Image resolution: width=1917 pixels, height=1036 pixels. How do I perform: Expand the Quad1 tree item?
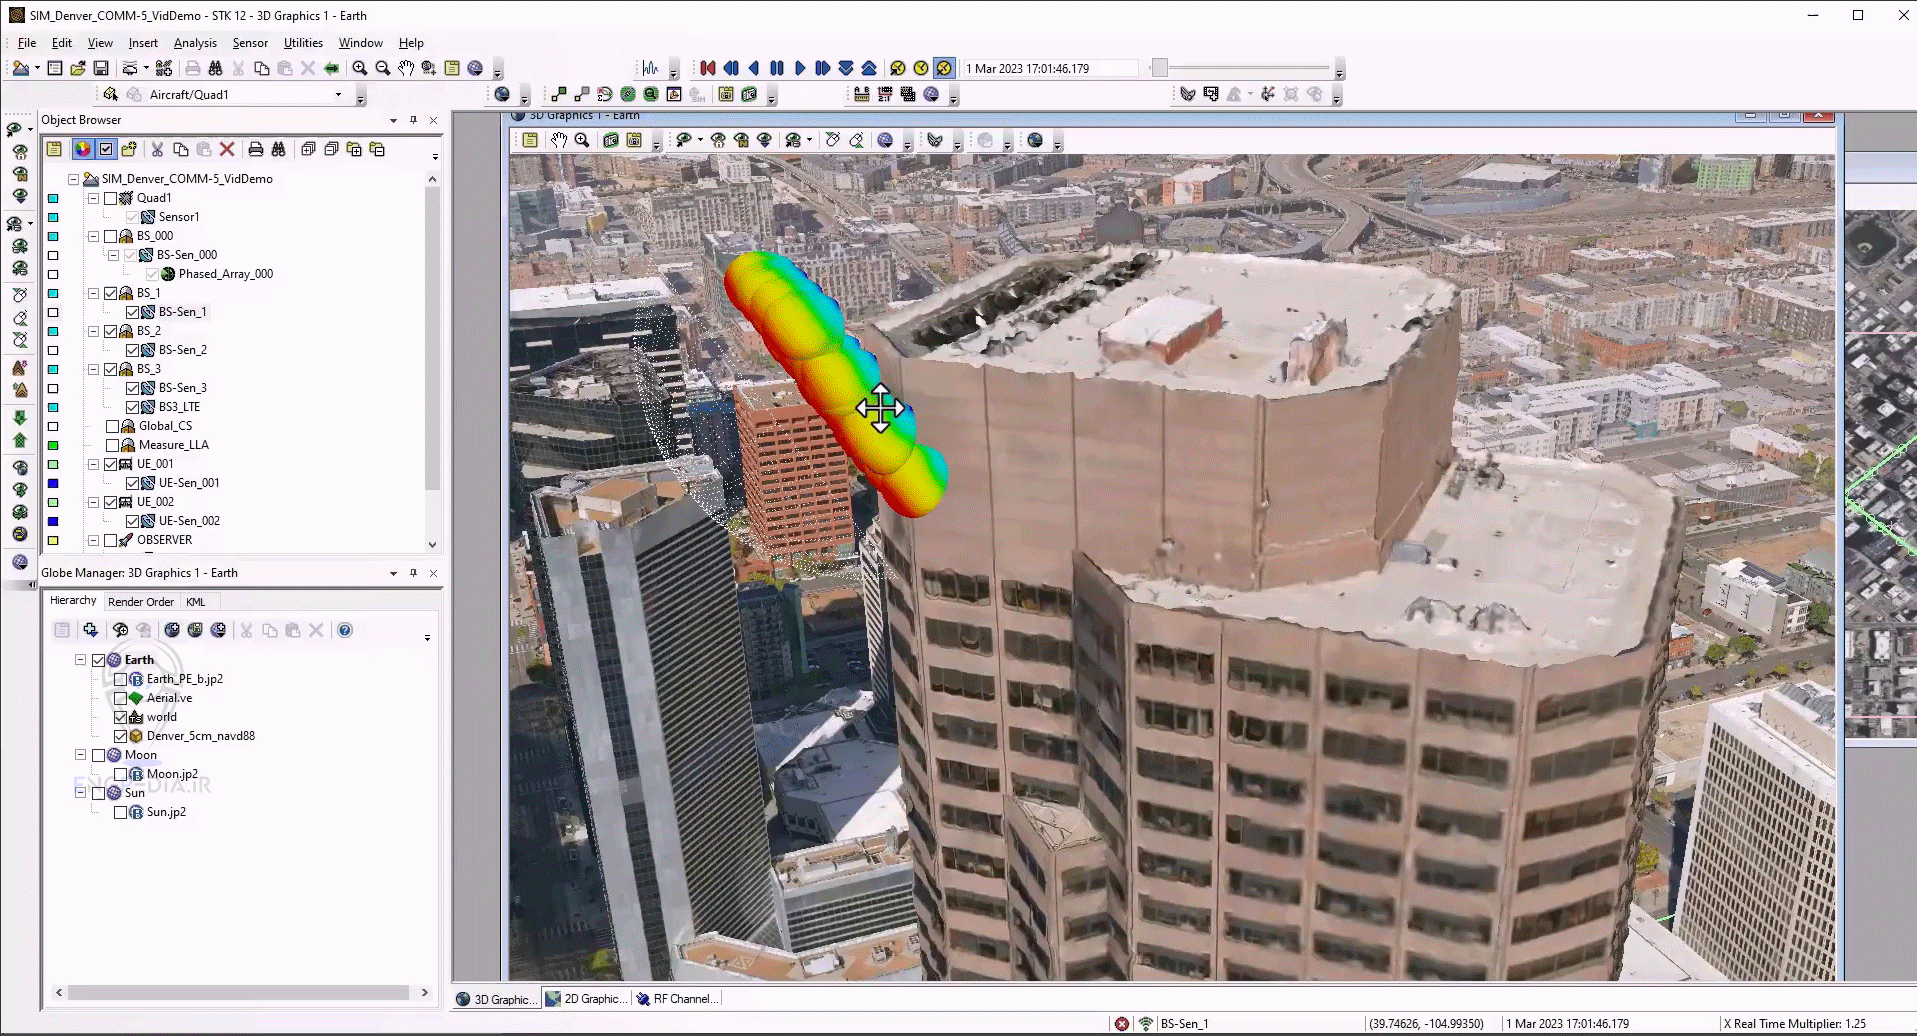93,198
